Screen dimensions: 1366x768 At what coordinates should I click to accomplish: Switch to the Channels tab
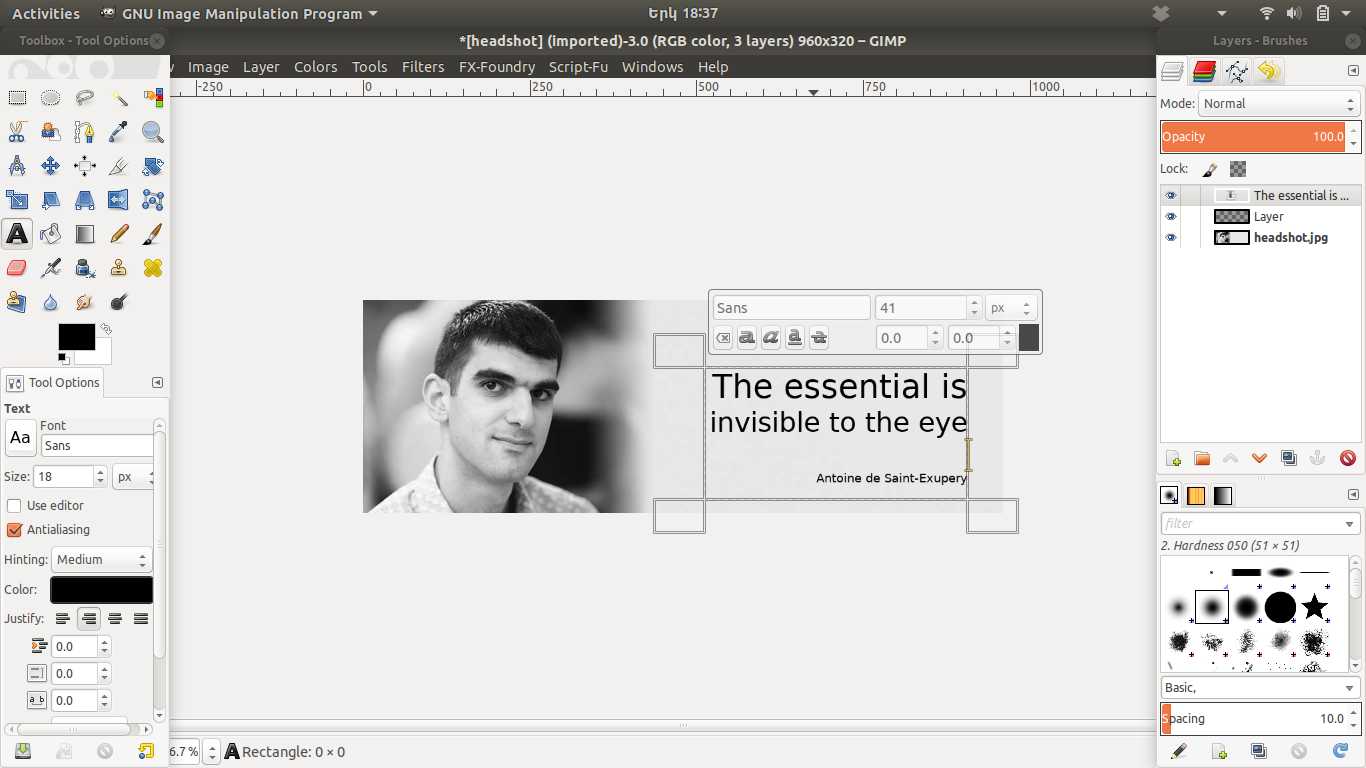click(1204, 71)
